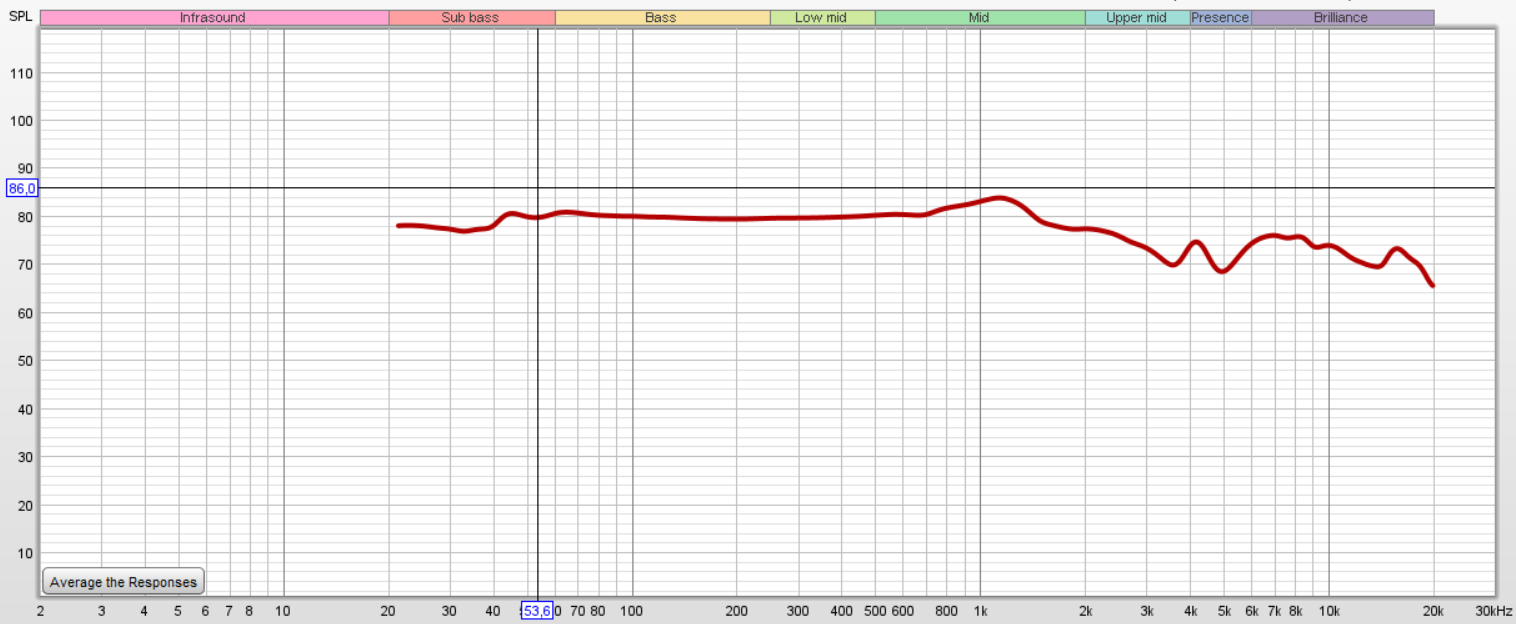Select the Infrasound frequency band label
Image resolution: width=1516 pixels, height=624 pixels.
tap(213, 18)
